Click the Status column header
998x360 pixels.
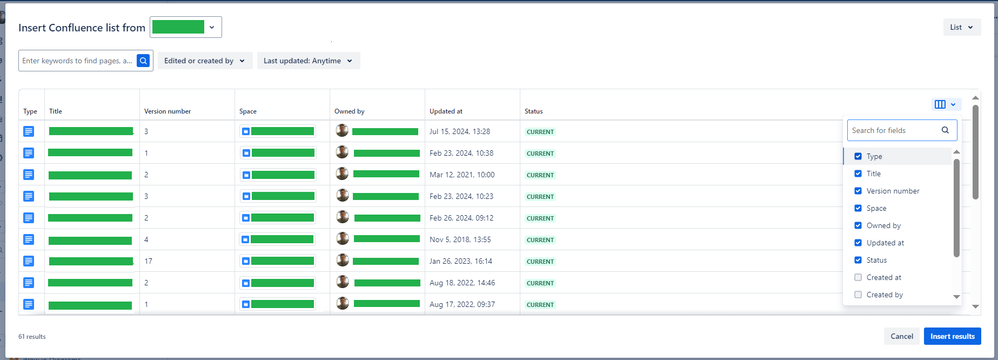click(x=533, y=111)
